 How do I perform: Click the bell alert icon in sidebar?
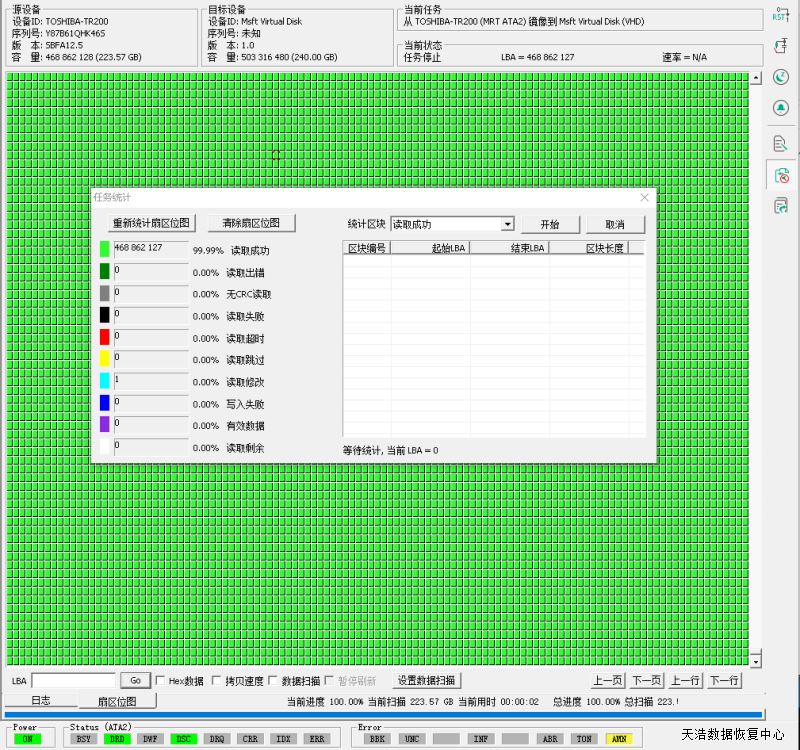click(x=781, y=108)
